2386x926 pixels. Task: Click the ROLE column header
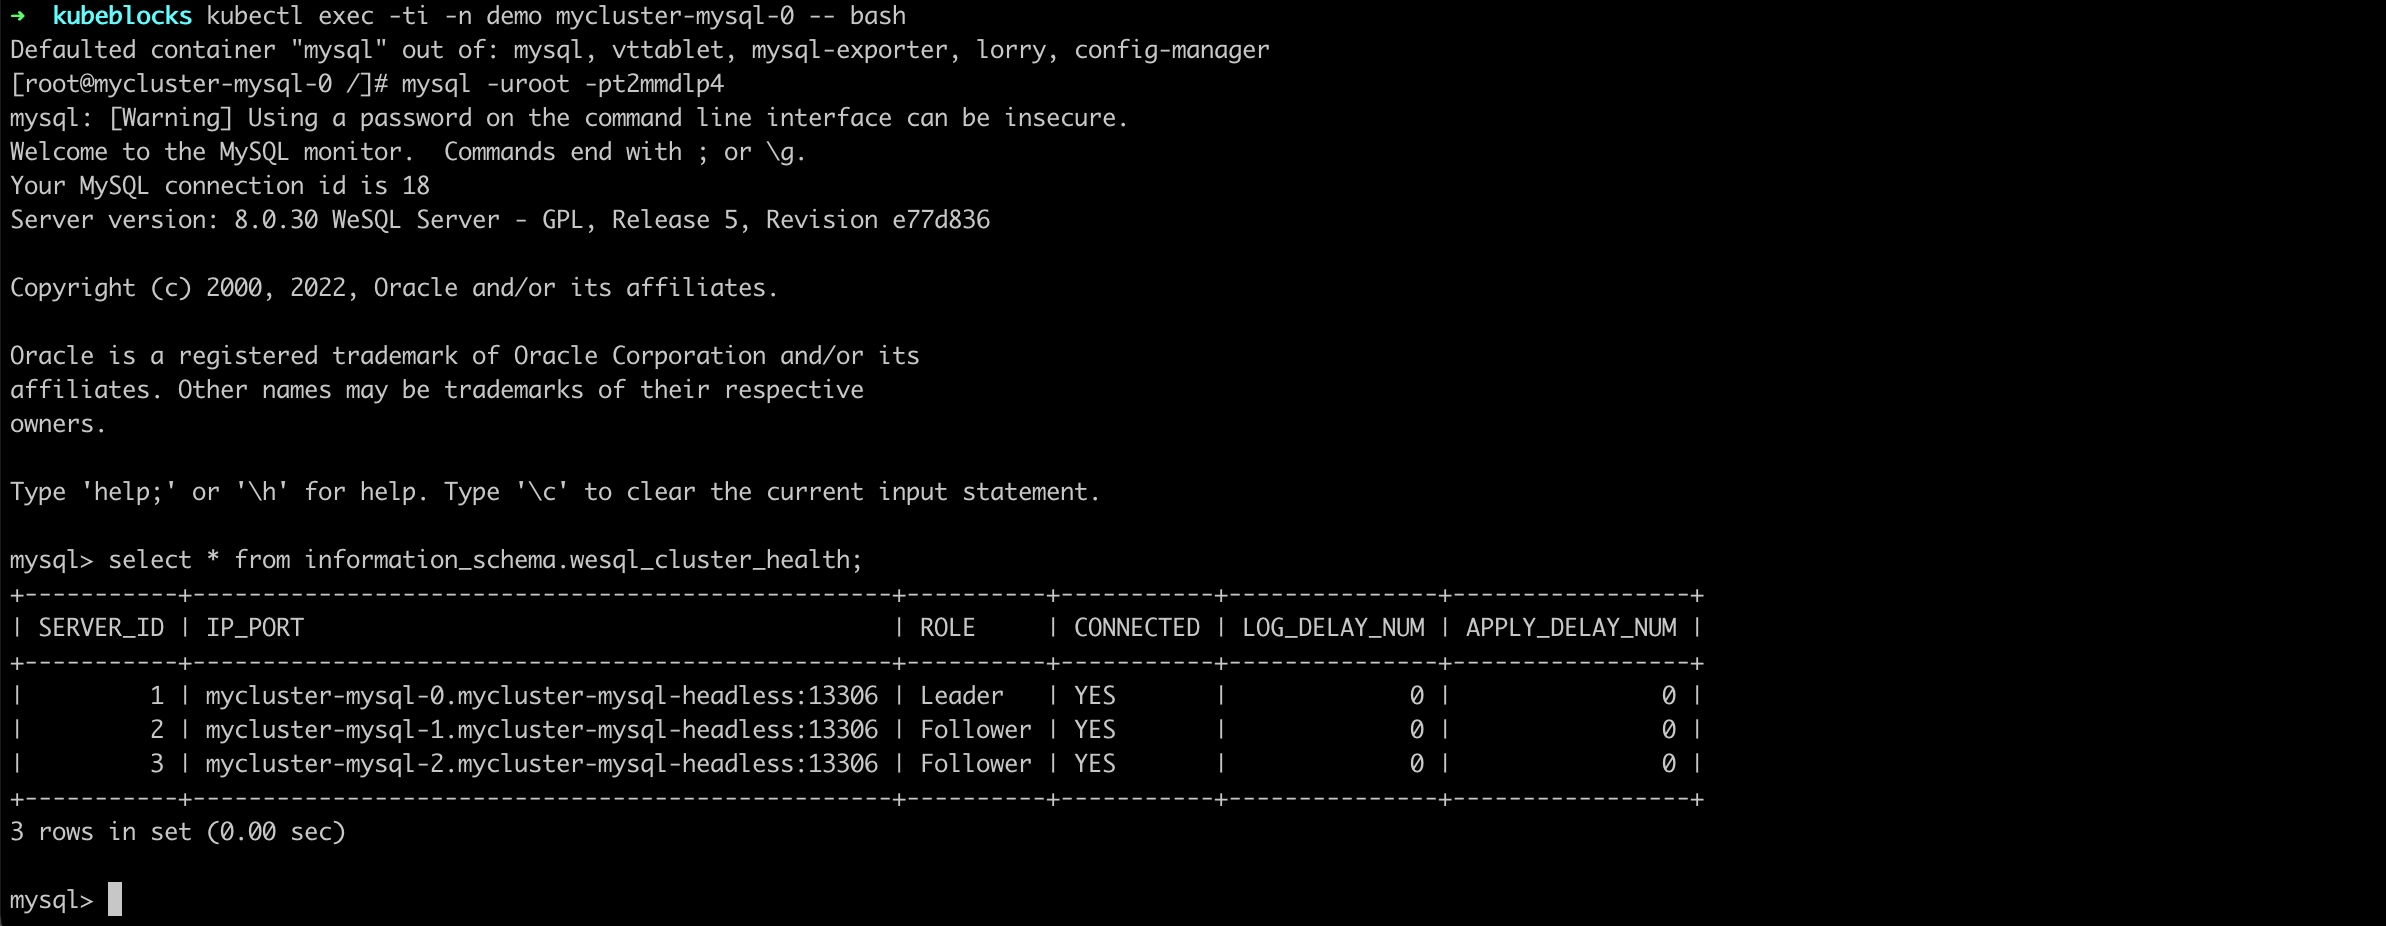947,628
